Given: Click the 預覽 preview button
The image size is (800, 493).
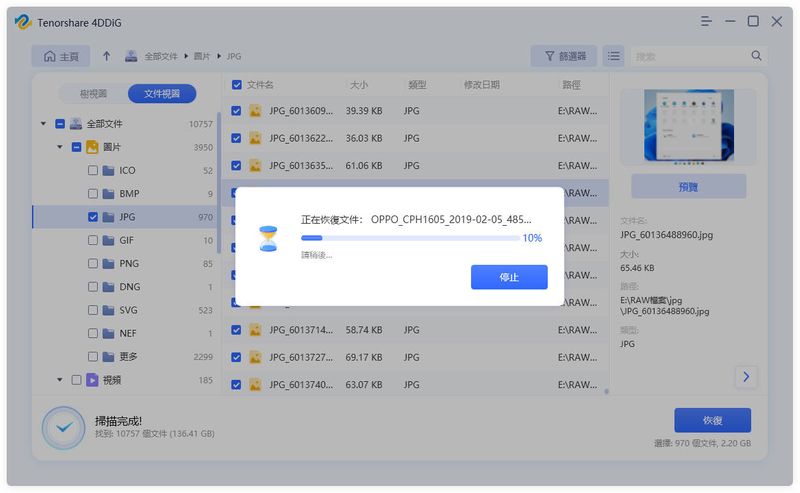Looking at the screenshot, I should click(x=688, y=187).
